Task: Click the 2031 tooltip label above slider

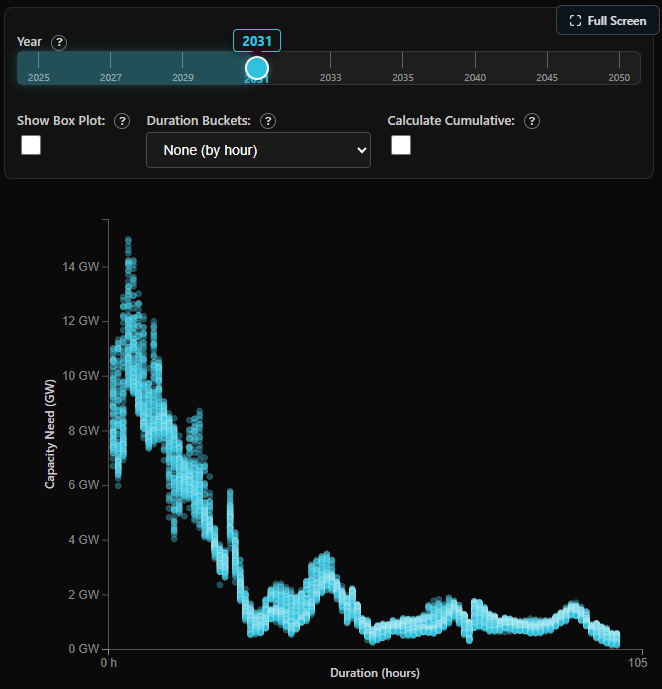Action: coord(257,41)
